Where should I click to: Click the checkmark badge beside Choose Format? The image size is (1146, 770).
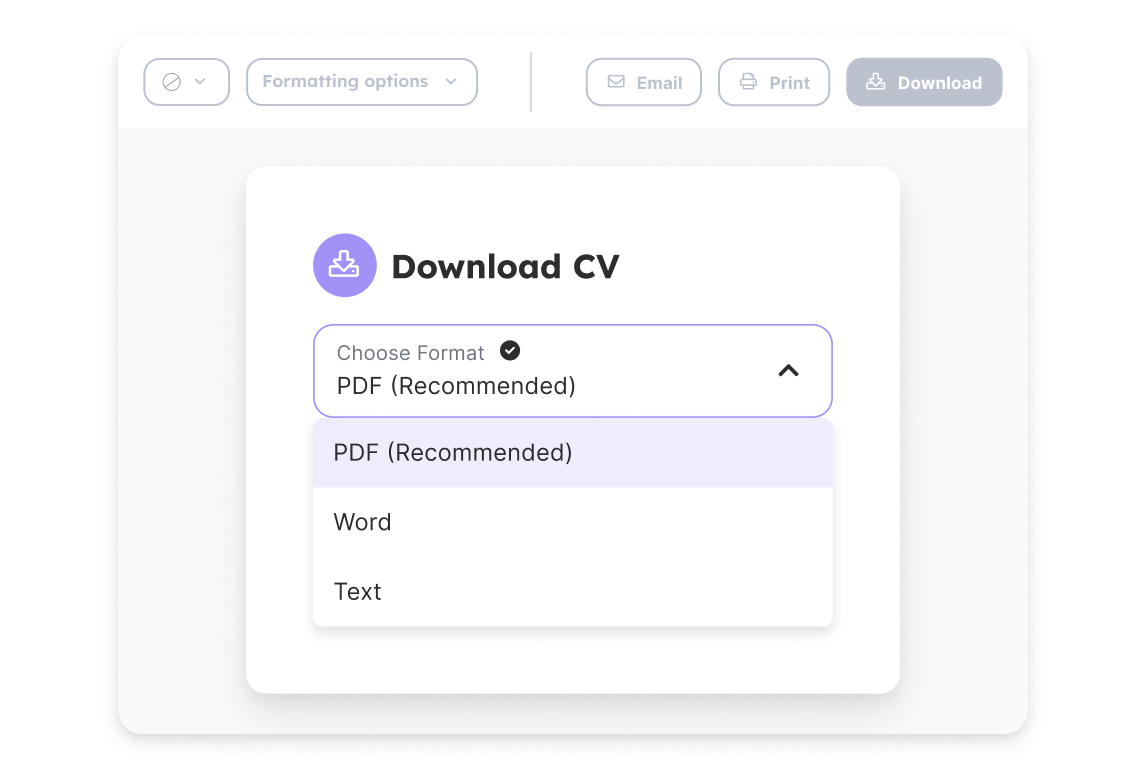coord(510,351)
